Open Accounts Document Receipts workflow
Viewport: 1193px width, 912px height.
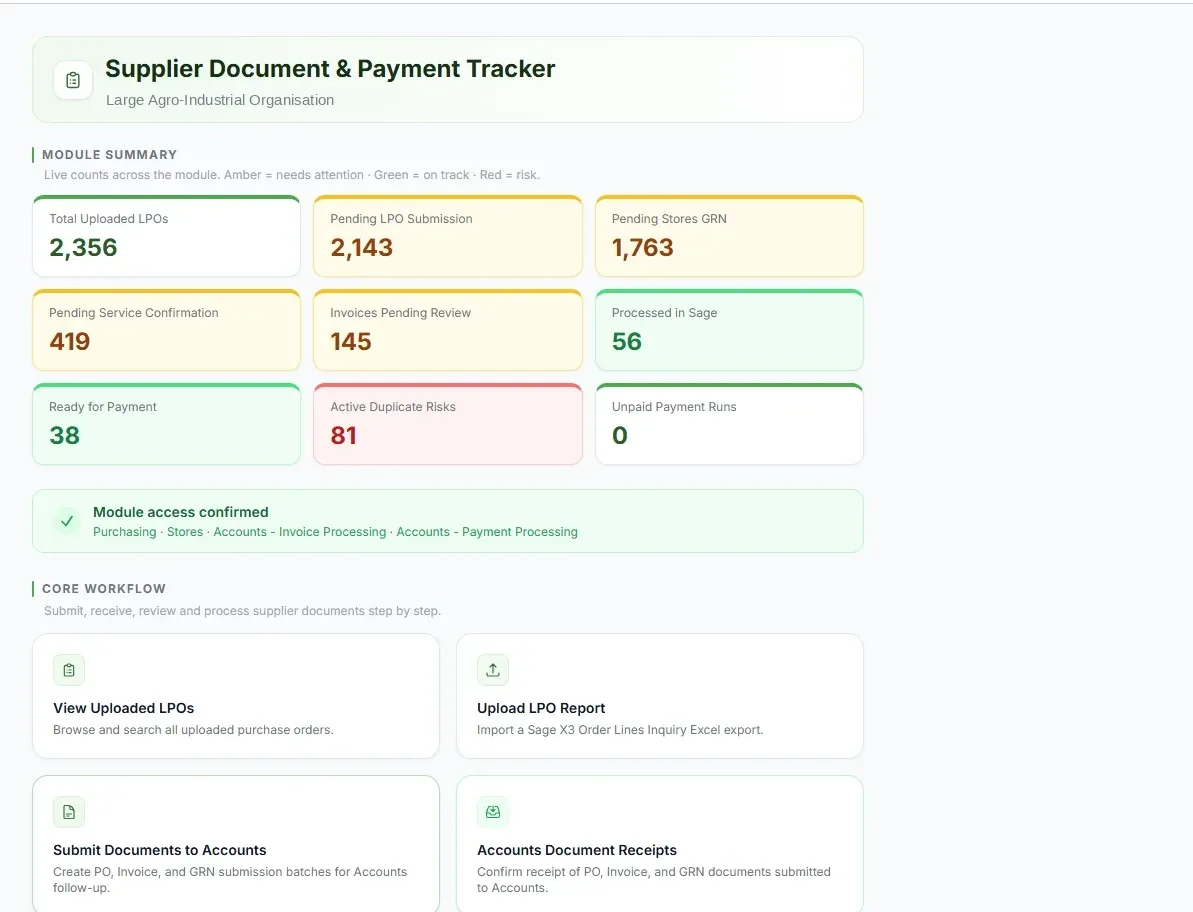coord(660,844)
